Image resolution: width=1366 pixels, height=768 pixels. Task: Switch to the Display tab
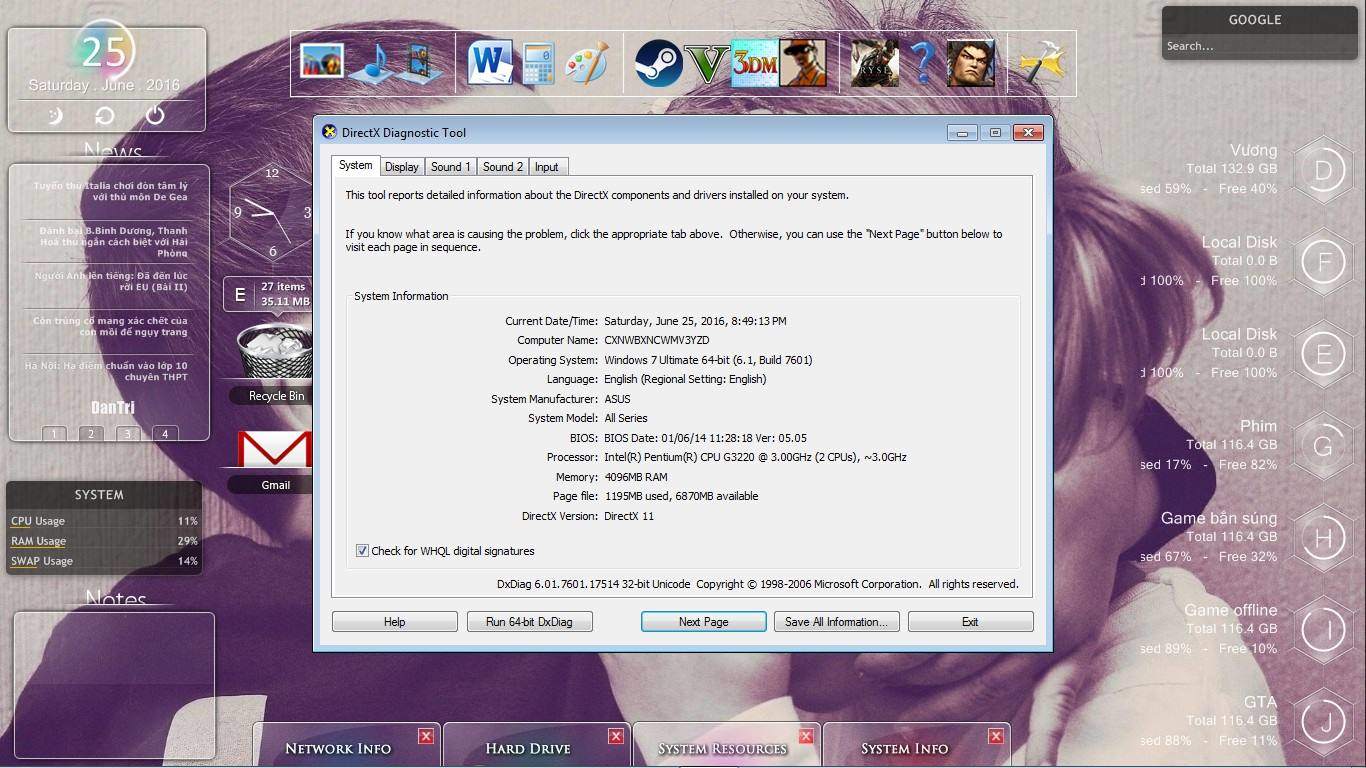point(401,167)
